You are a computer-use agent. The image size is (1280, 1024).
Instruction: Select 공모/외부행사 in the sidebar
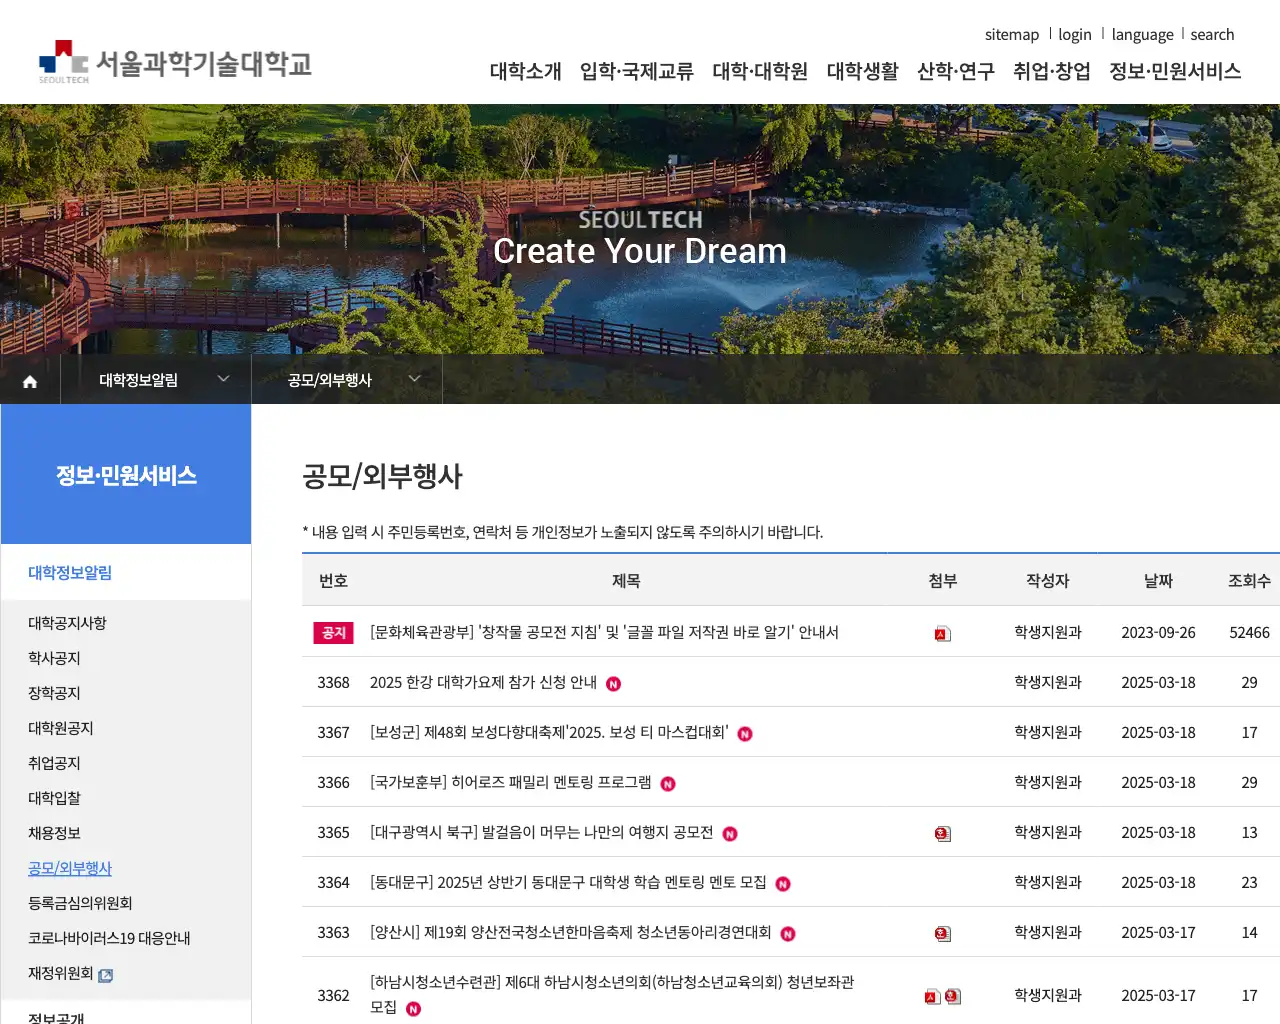coord(70,868)
